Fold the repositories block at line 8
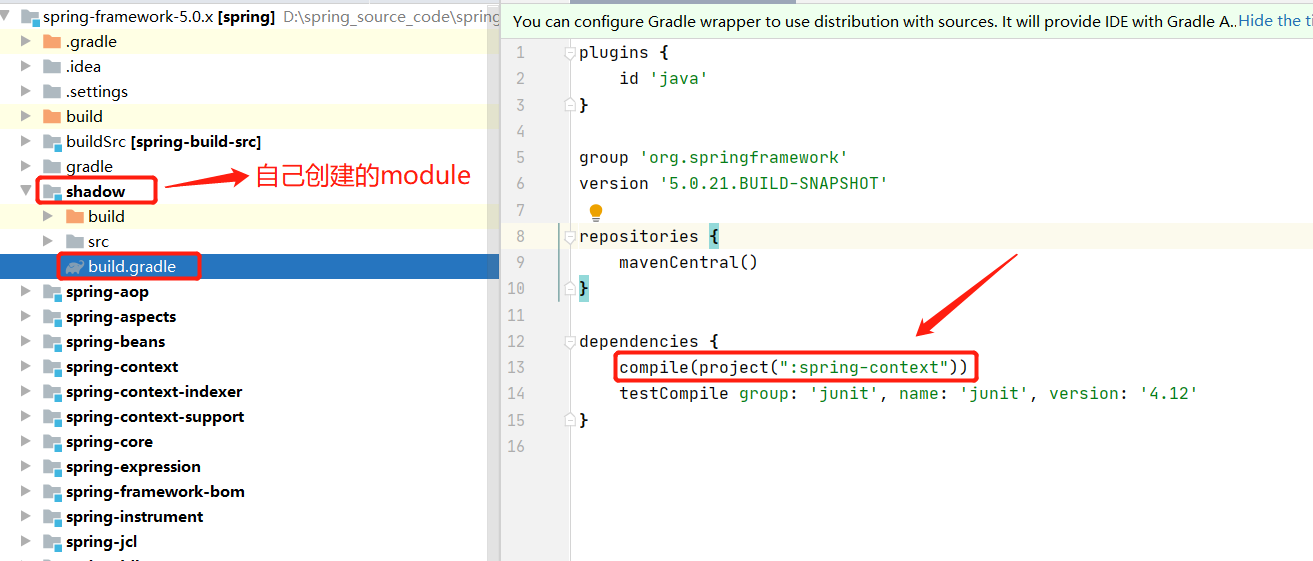 pyautogui.click(x=570, y=237)
